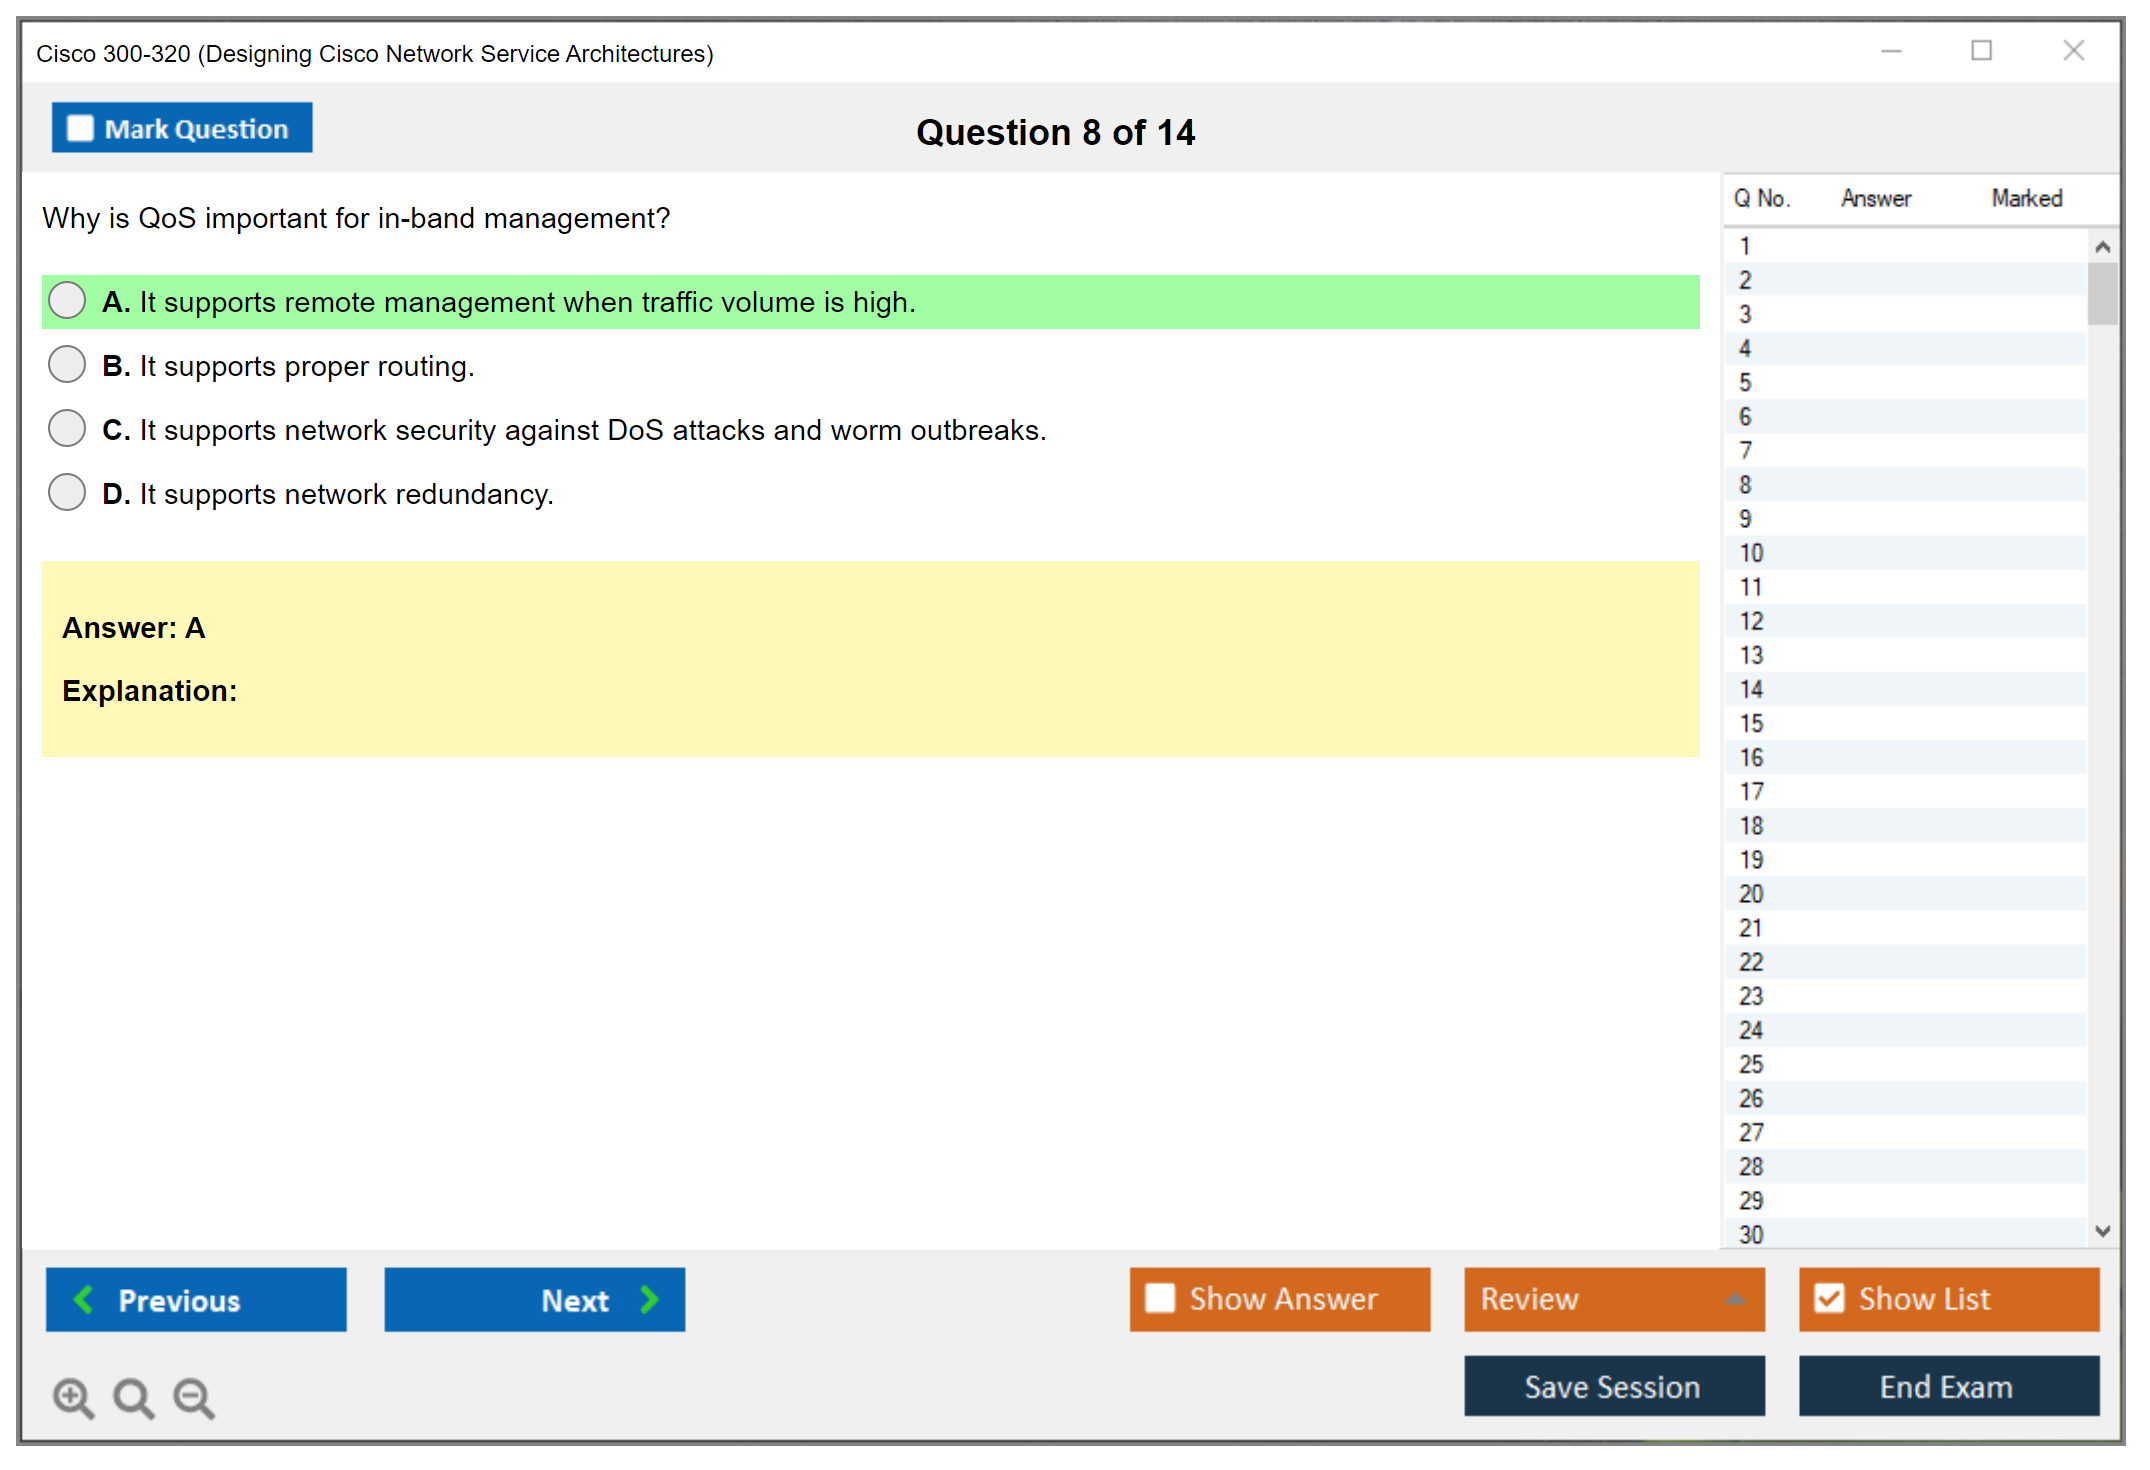The width and height of the screenshot is (2150, 1470).
Task: Choose answer C about DoS attacks
Action: (x=67, y=429)
